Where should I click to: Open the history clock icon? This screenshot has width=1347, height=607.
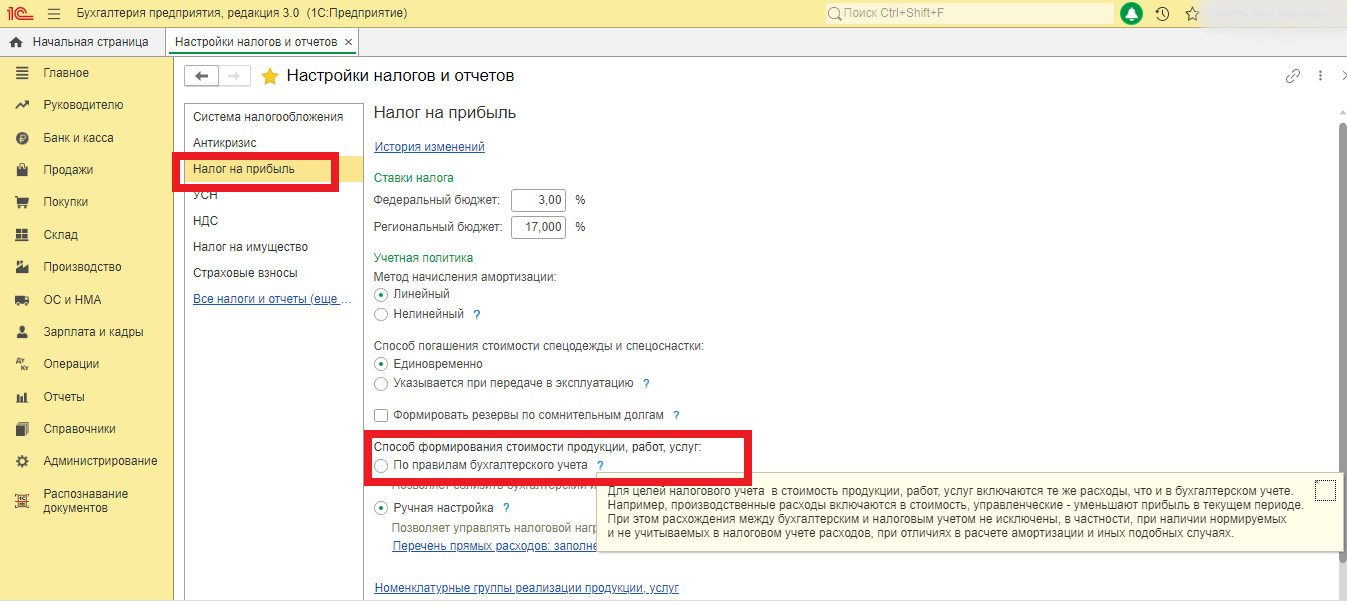click(1162, 14)
